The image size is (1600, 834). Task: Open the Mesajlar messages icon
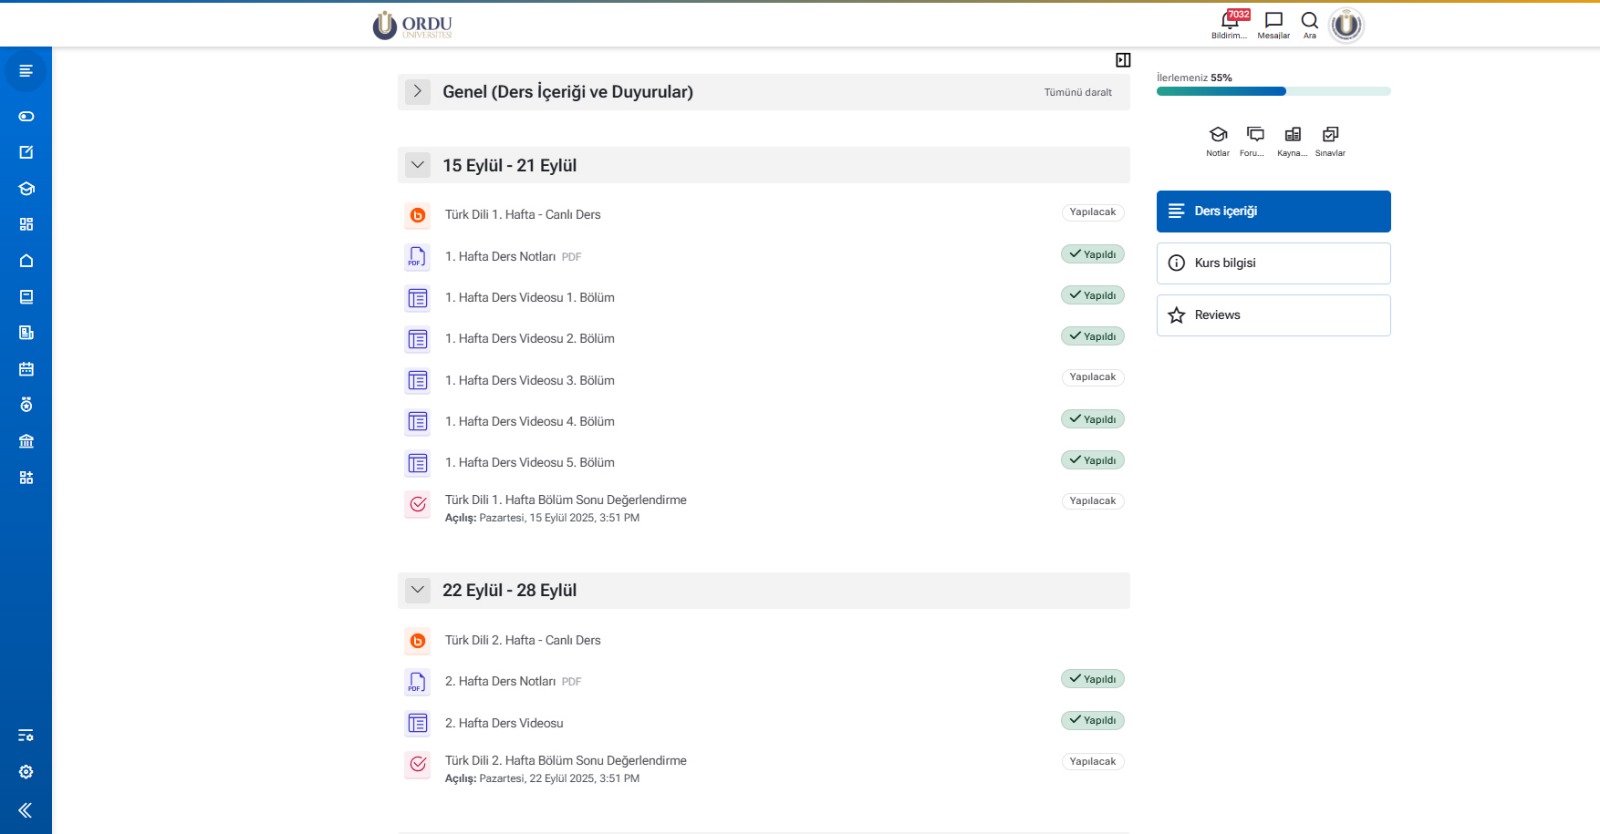point(1273,22)
